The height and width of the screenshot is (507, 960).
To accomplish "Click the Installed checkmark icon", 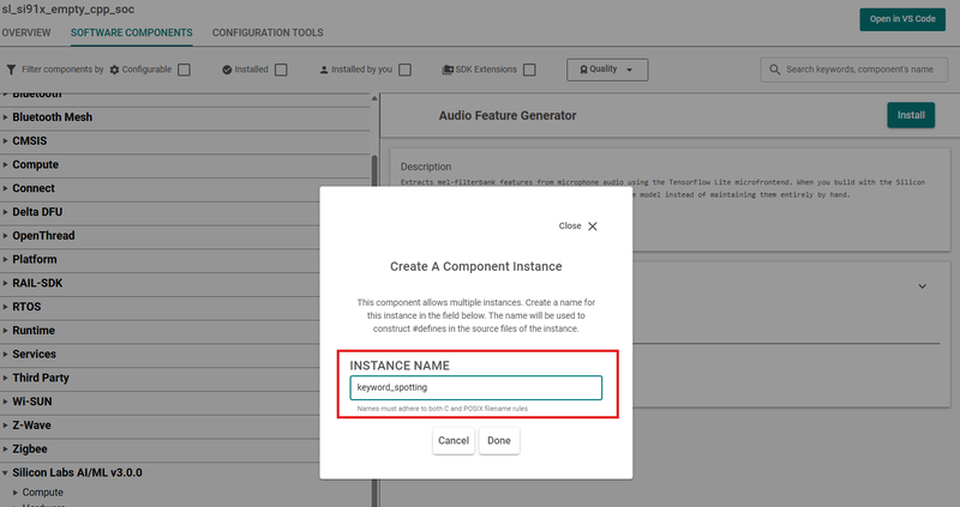I will point(227,70).
